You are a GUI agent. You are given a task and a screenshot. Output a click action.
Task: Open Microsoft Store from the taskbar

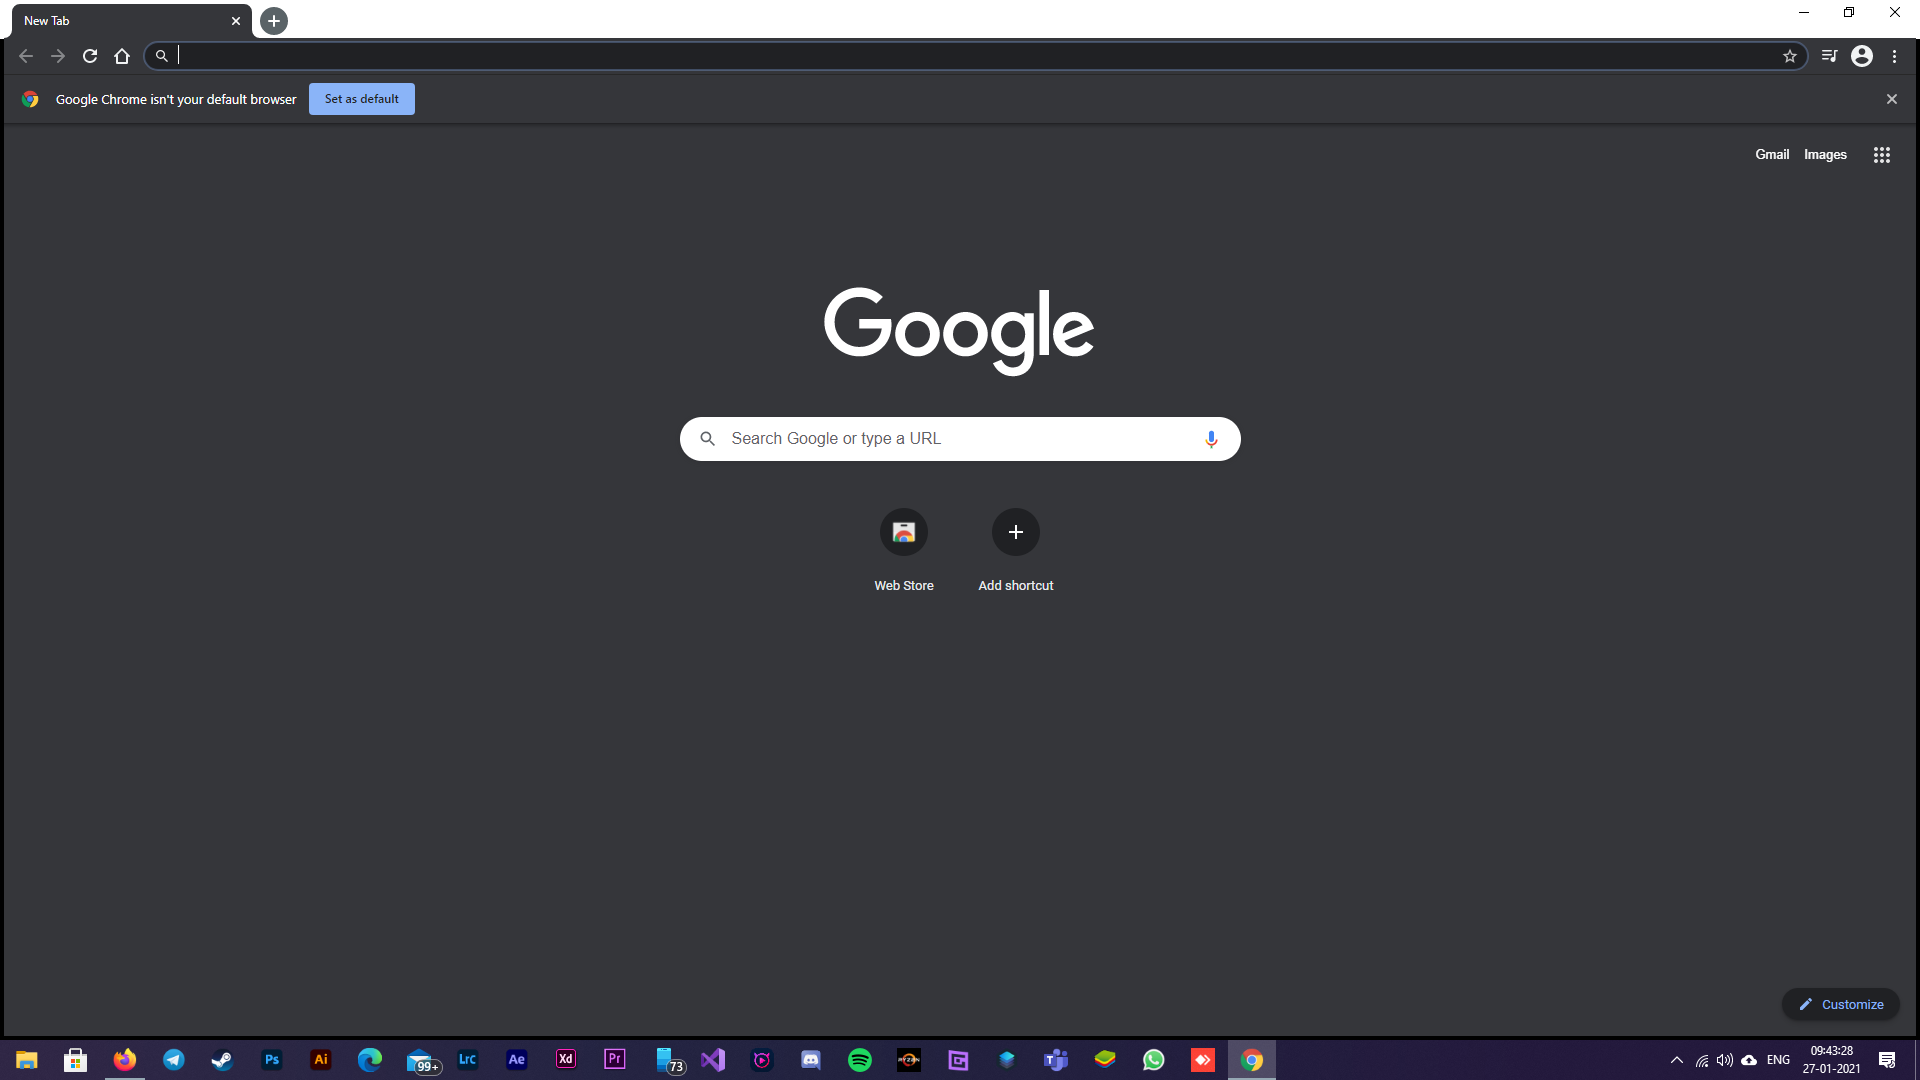tap(76, 1060)
